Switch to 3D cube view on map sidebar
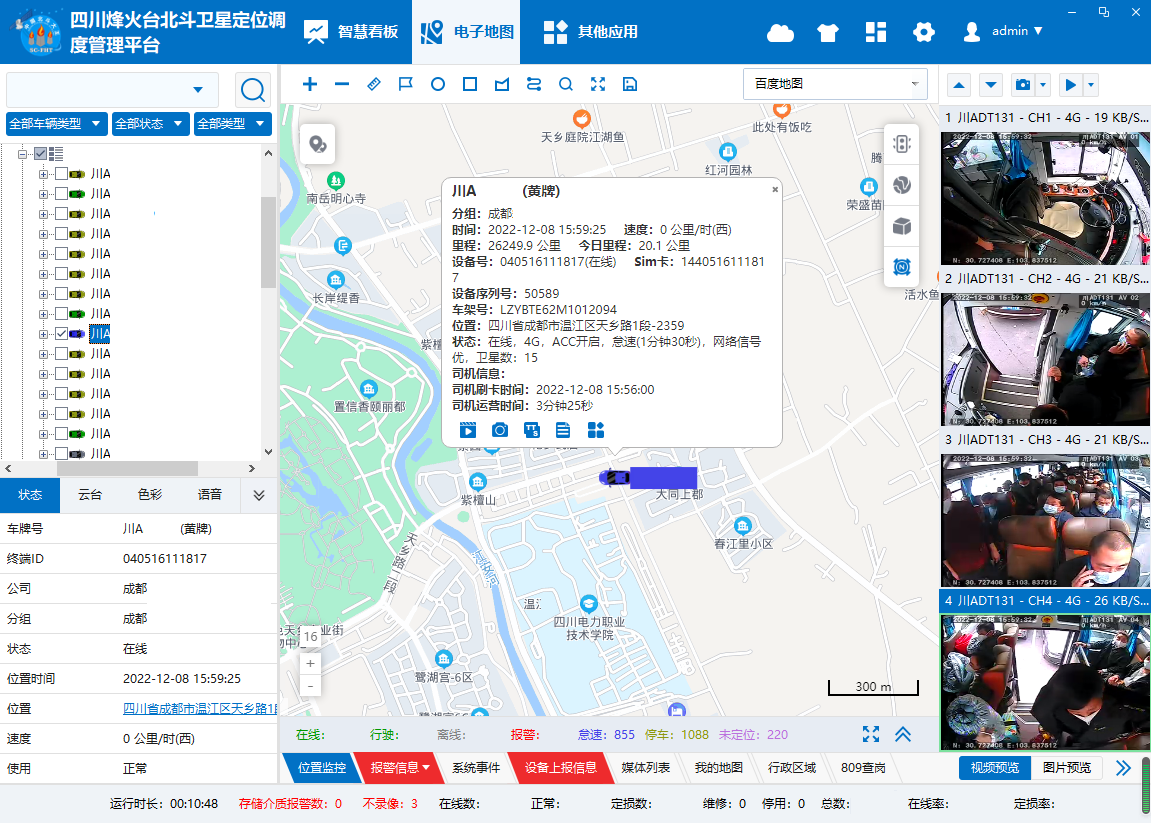The image size is (1151, 823). (901, 226)
